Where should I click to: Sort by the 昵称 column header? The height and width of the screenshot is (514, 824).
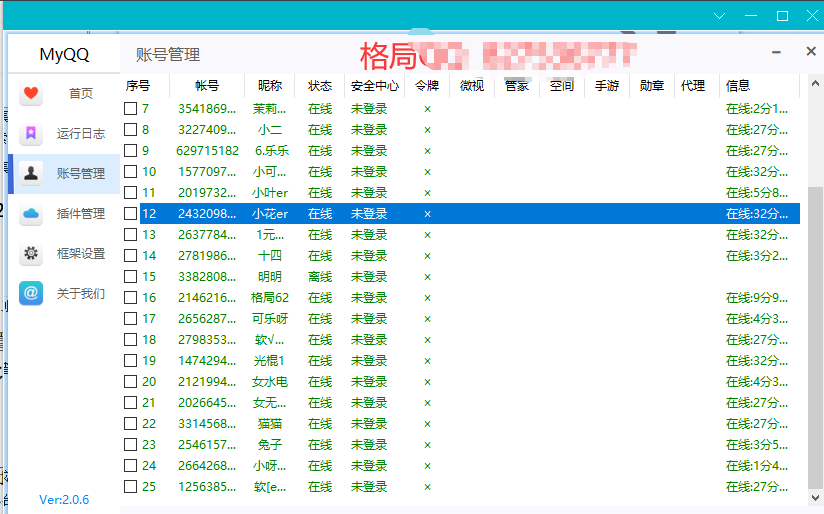pos(270,86)
